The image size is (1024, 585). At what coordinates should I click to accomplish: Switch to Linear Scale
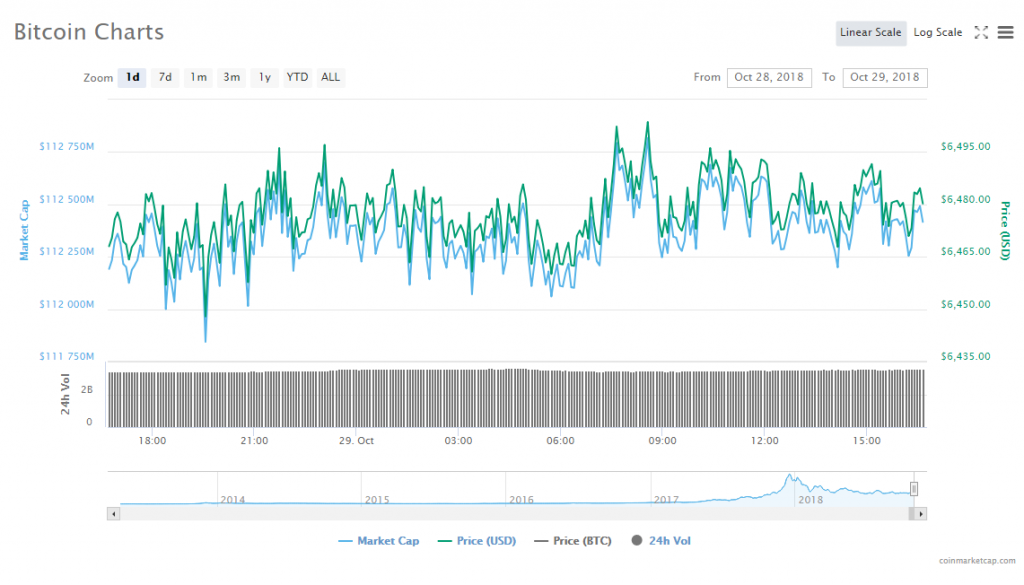pyautogui.click(x=870, y=33)
